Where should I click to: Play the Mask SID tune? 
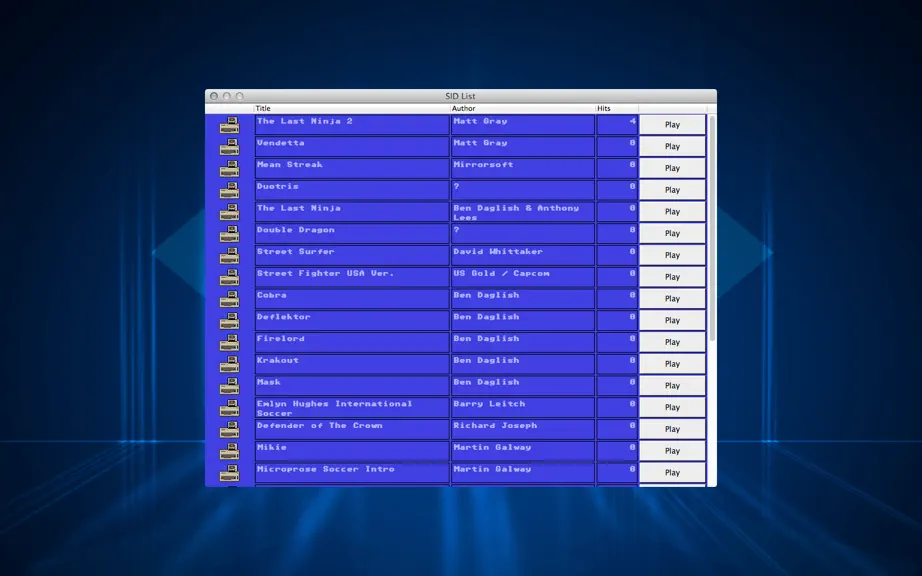pyautogui.click(x=672, y=386)
